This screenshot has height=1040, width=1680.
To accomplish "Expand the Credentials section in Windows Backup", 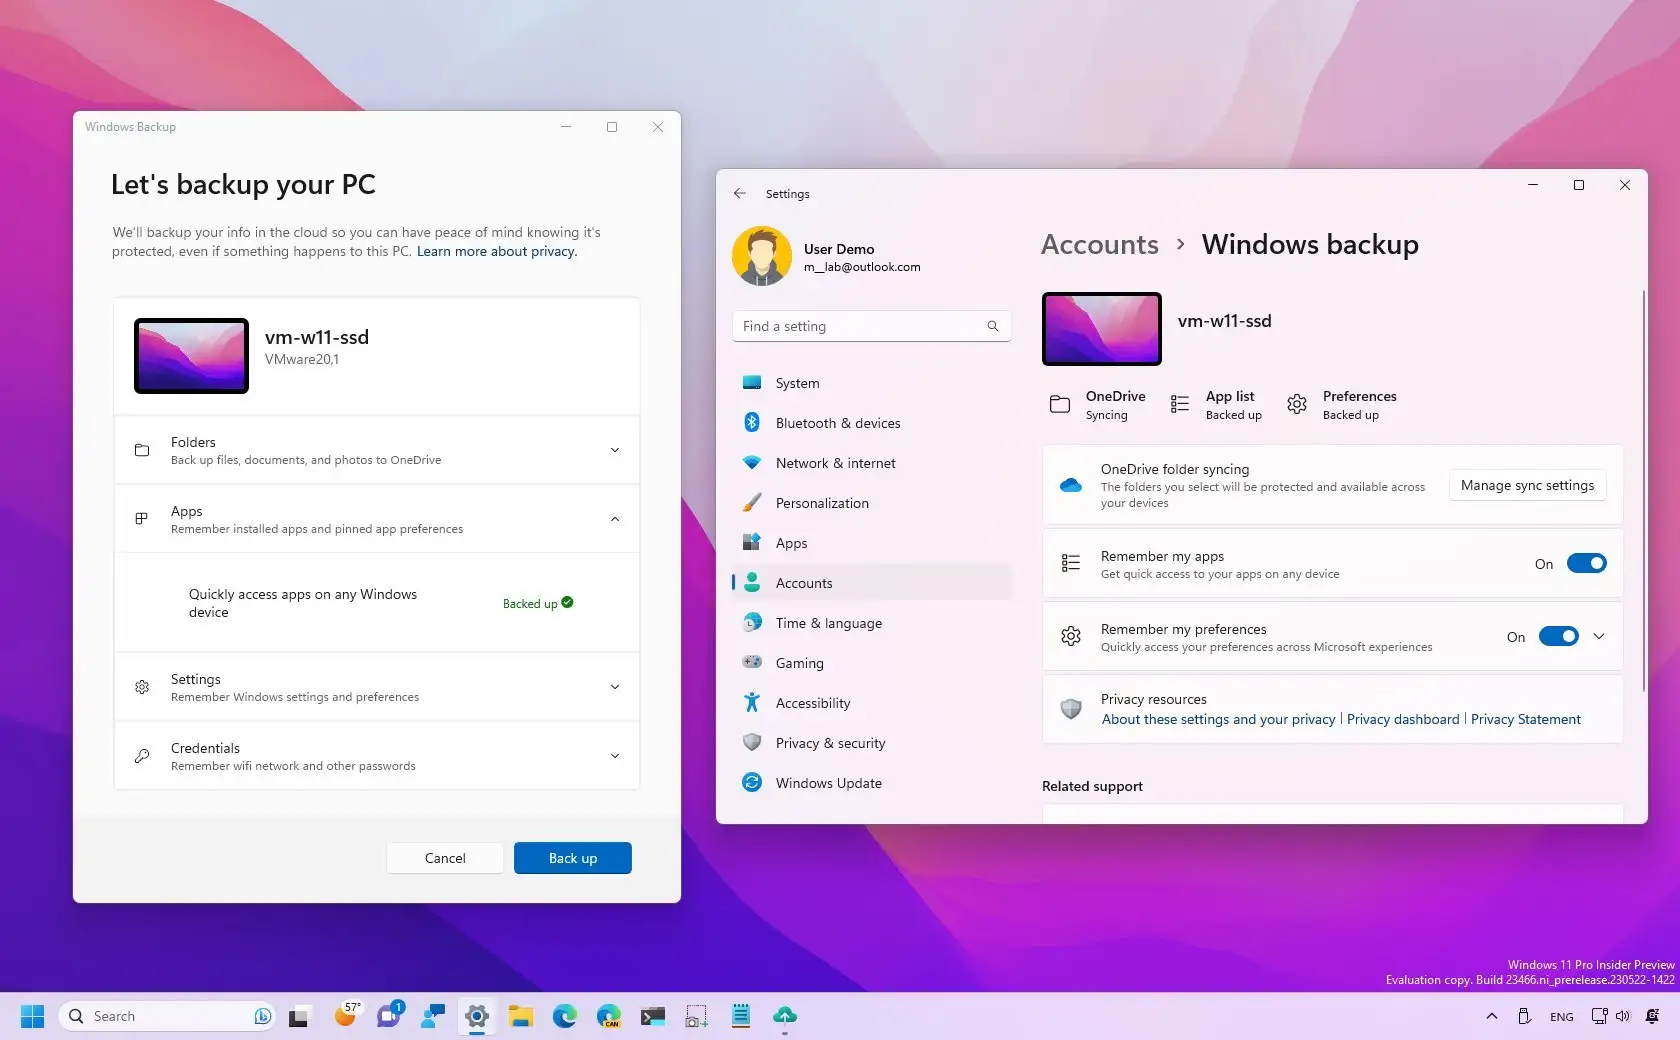I will [x=615, y=756].
